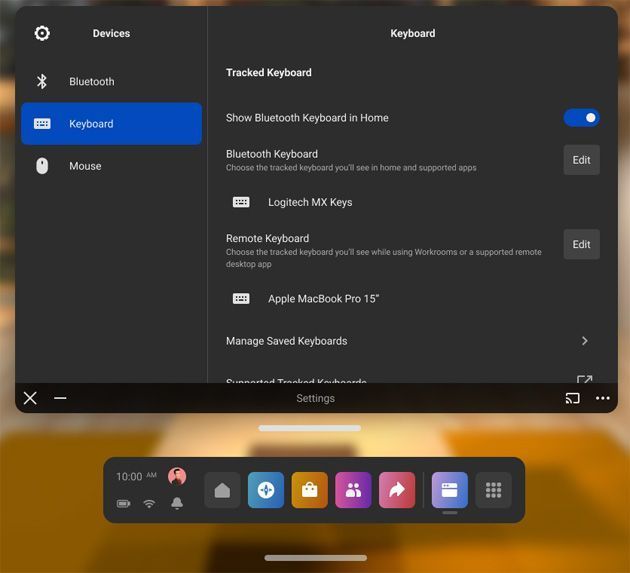Click Edit button for Bluetooth Keyboard

581,160
